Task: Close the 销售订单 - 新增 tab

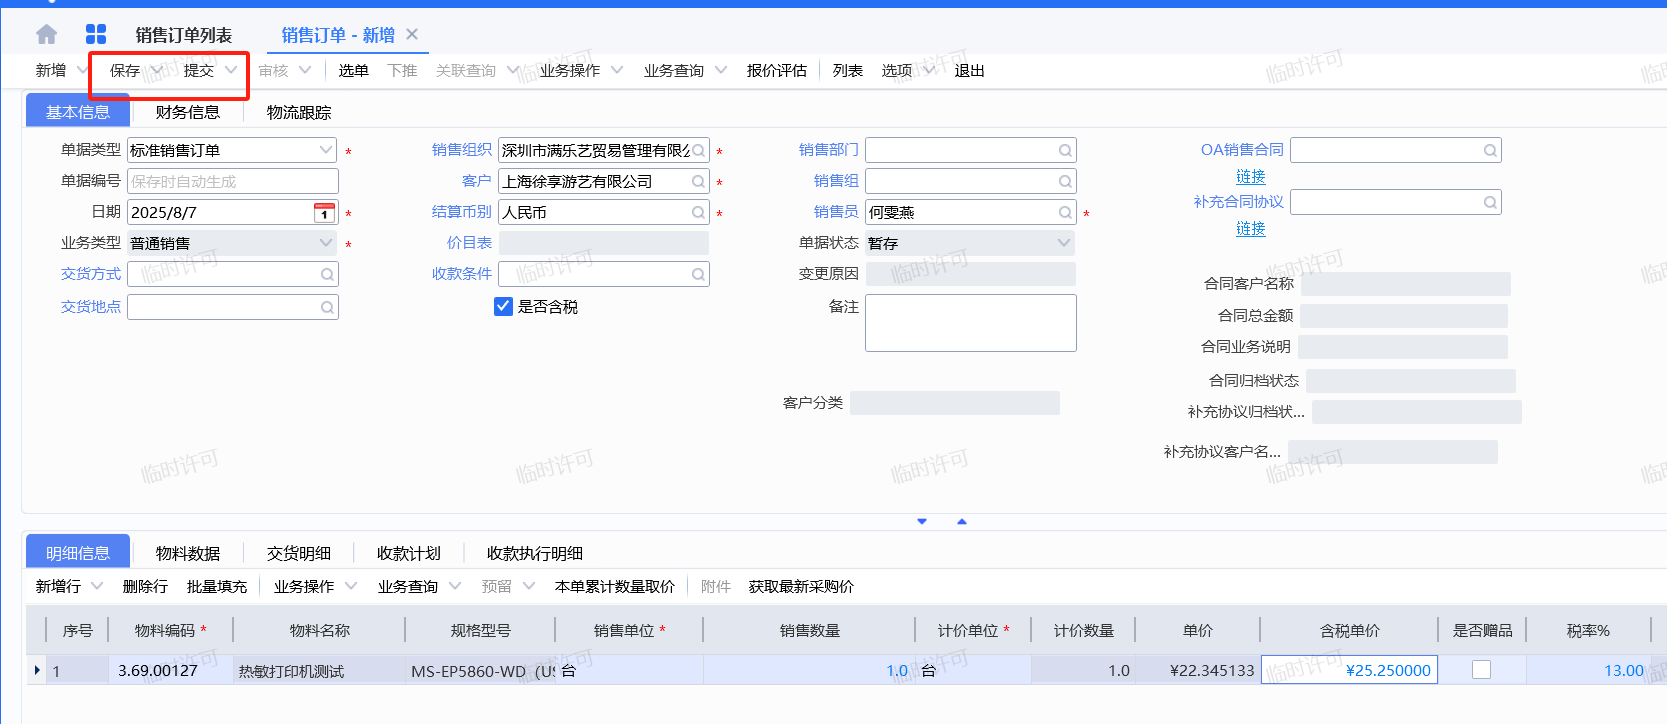Action: tap(412, 34)
